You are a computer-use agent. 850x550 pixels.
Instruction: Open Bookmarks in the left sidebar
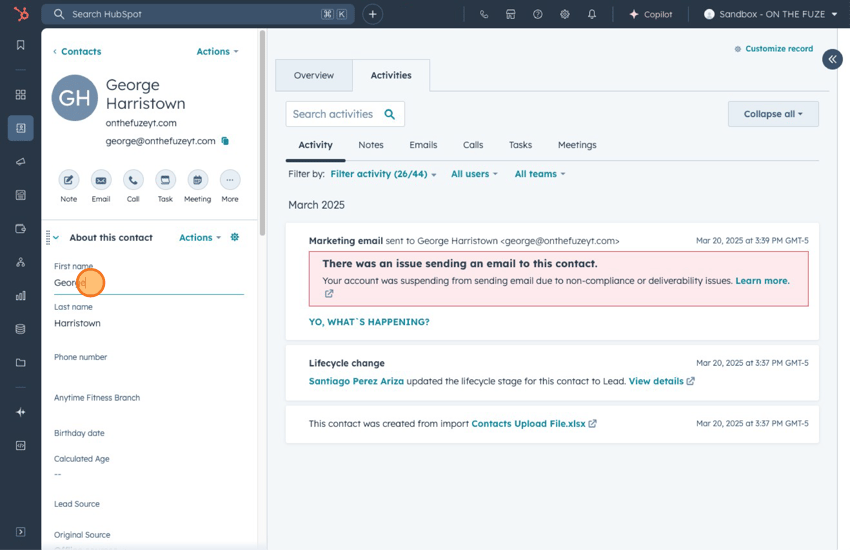[x=21, y=45]
